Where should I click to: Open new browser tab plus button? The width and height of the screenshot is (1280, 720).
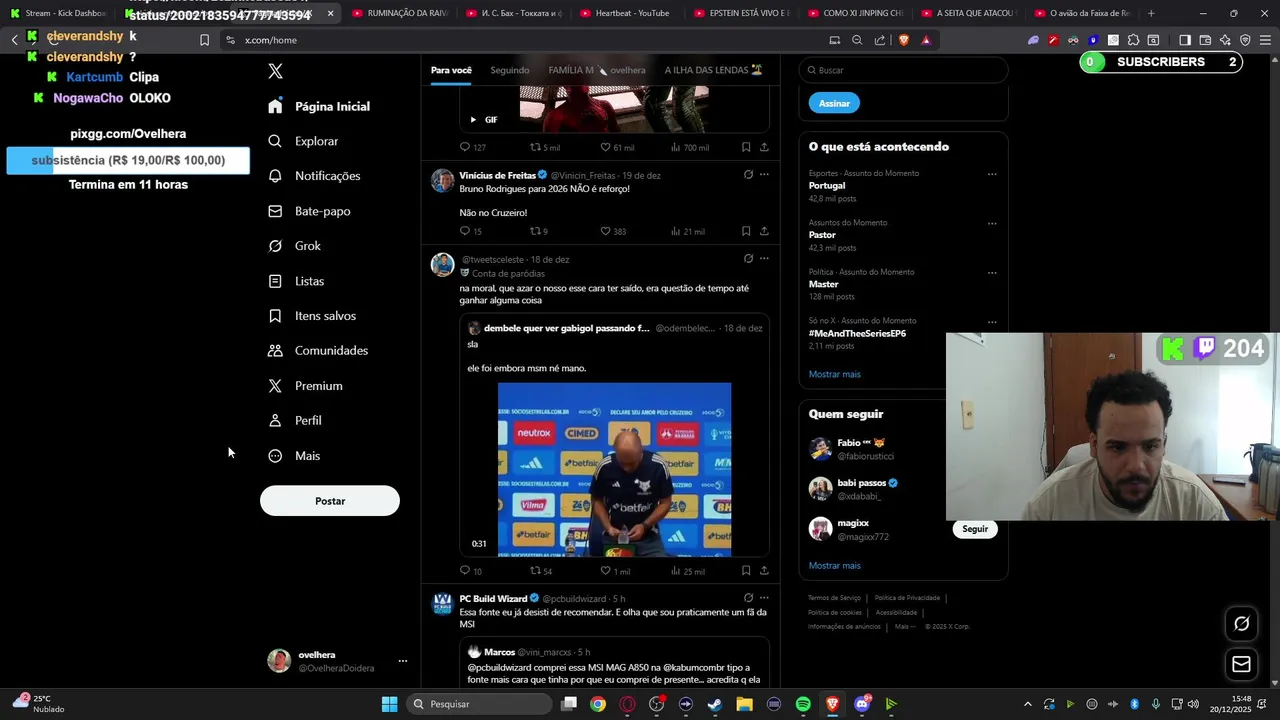click(1151, 13)
